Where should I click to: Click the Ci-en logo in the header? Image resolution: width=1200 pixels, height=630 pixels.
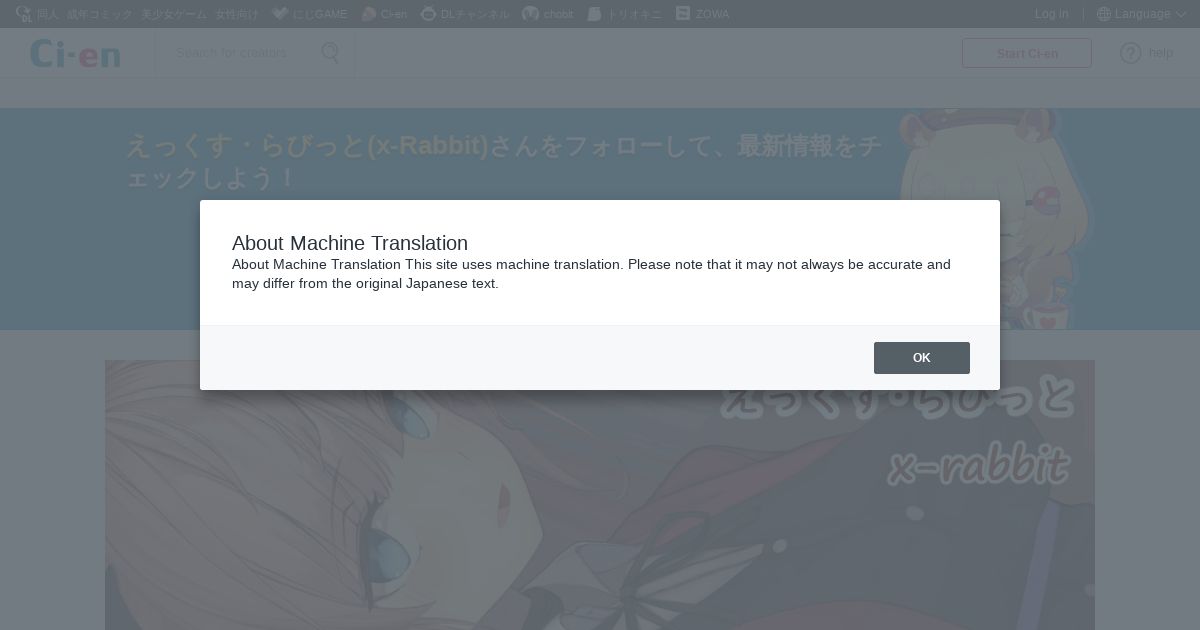tap(75, 54)
